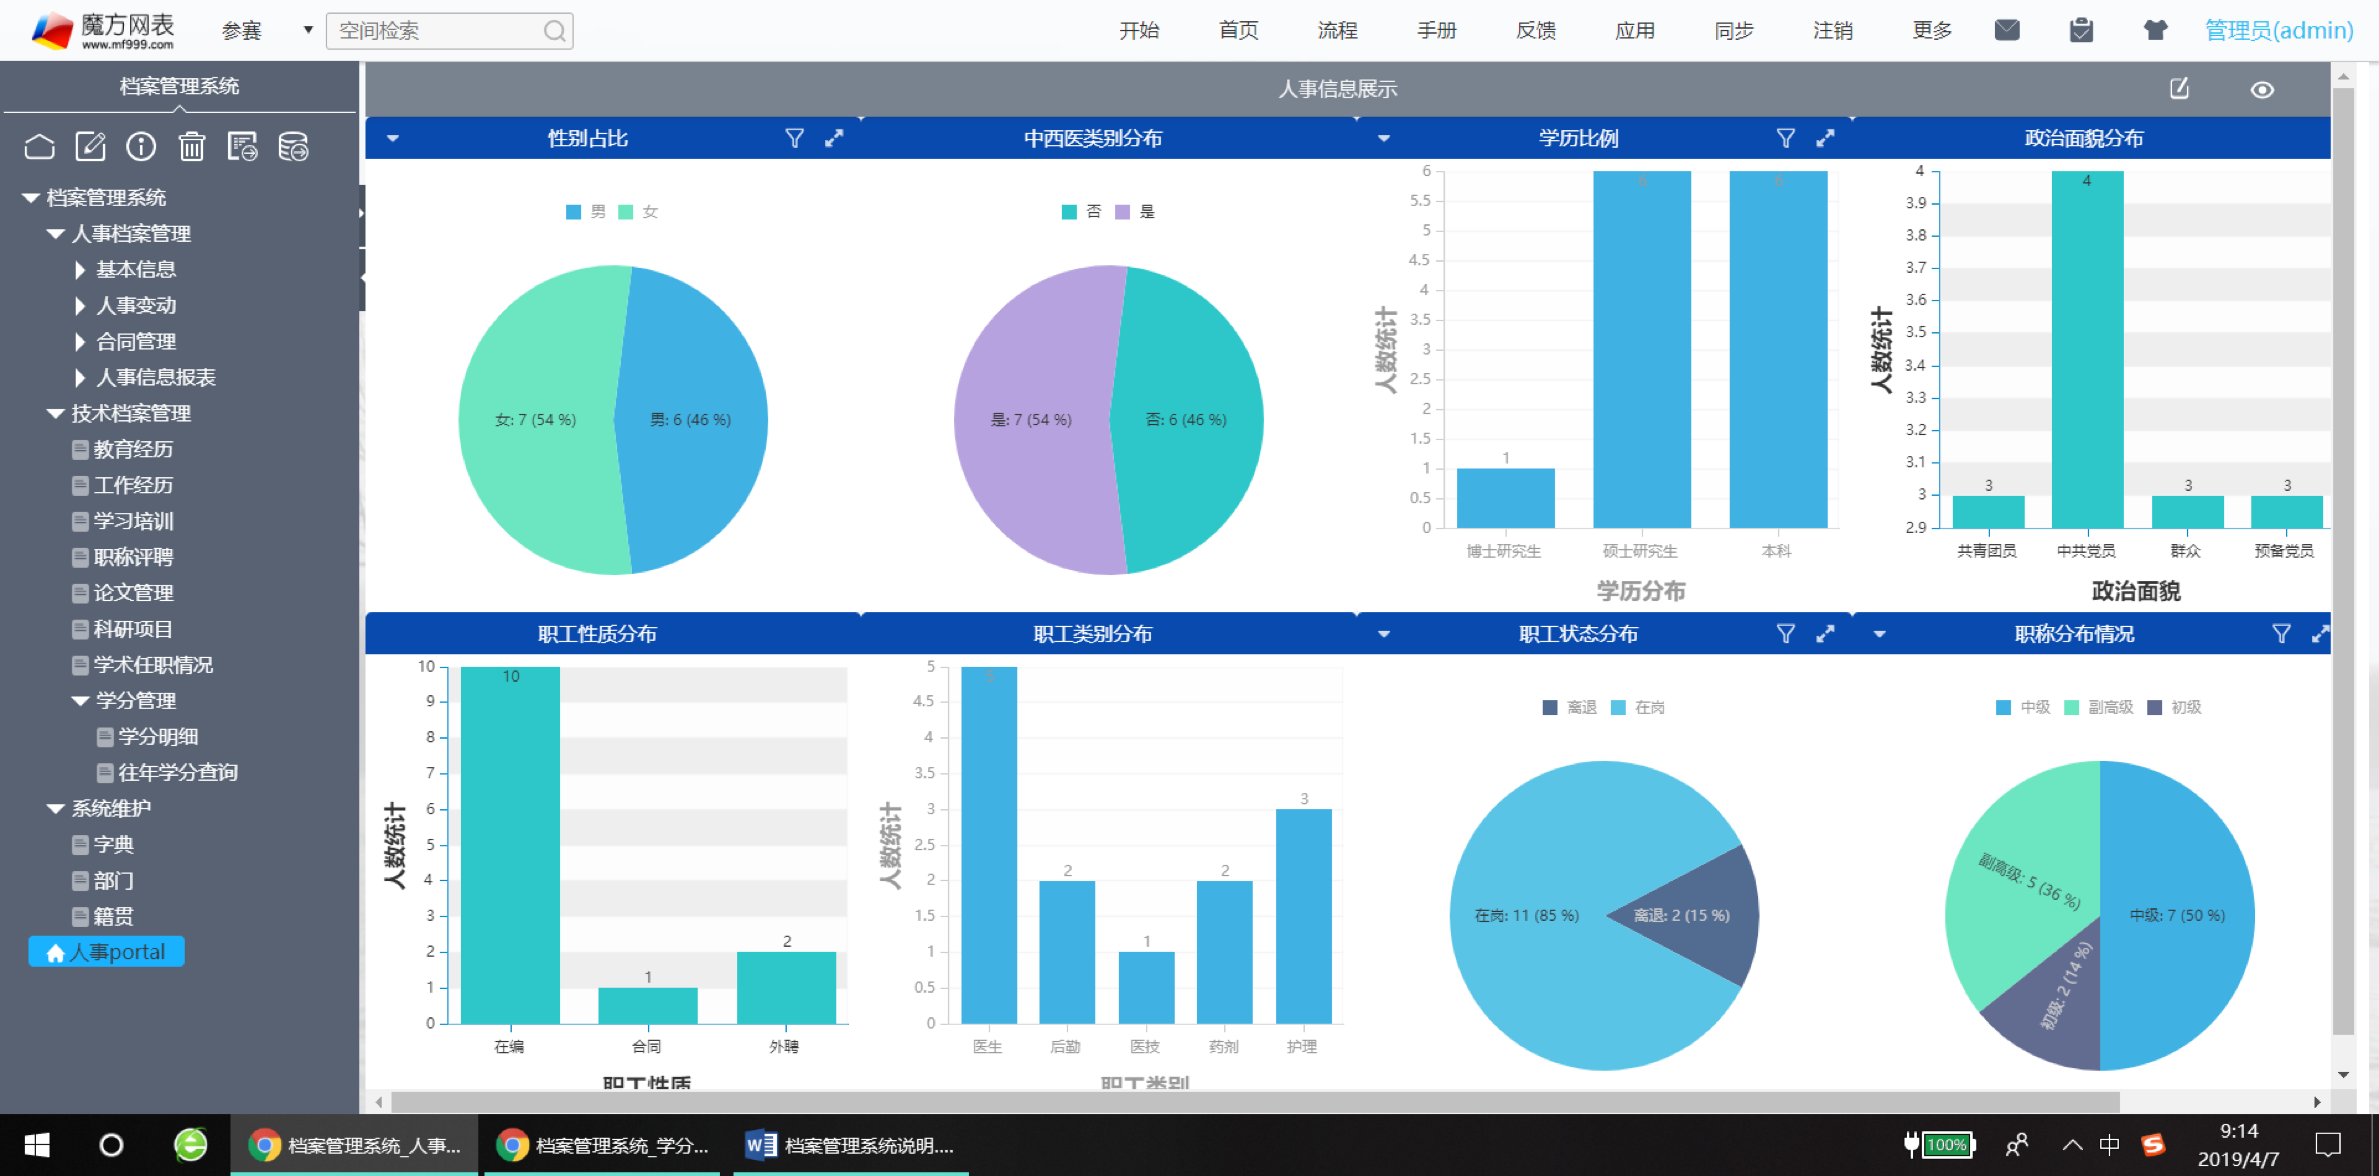Open the 流程 menu in top navigation
The height and width of the screenshot is (1176, 2379).
point(1337,30)
